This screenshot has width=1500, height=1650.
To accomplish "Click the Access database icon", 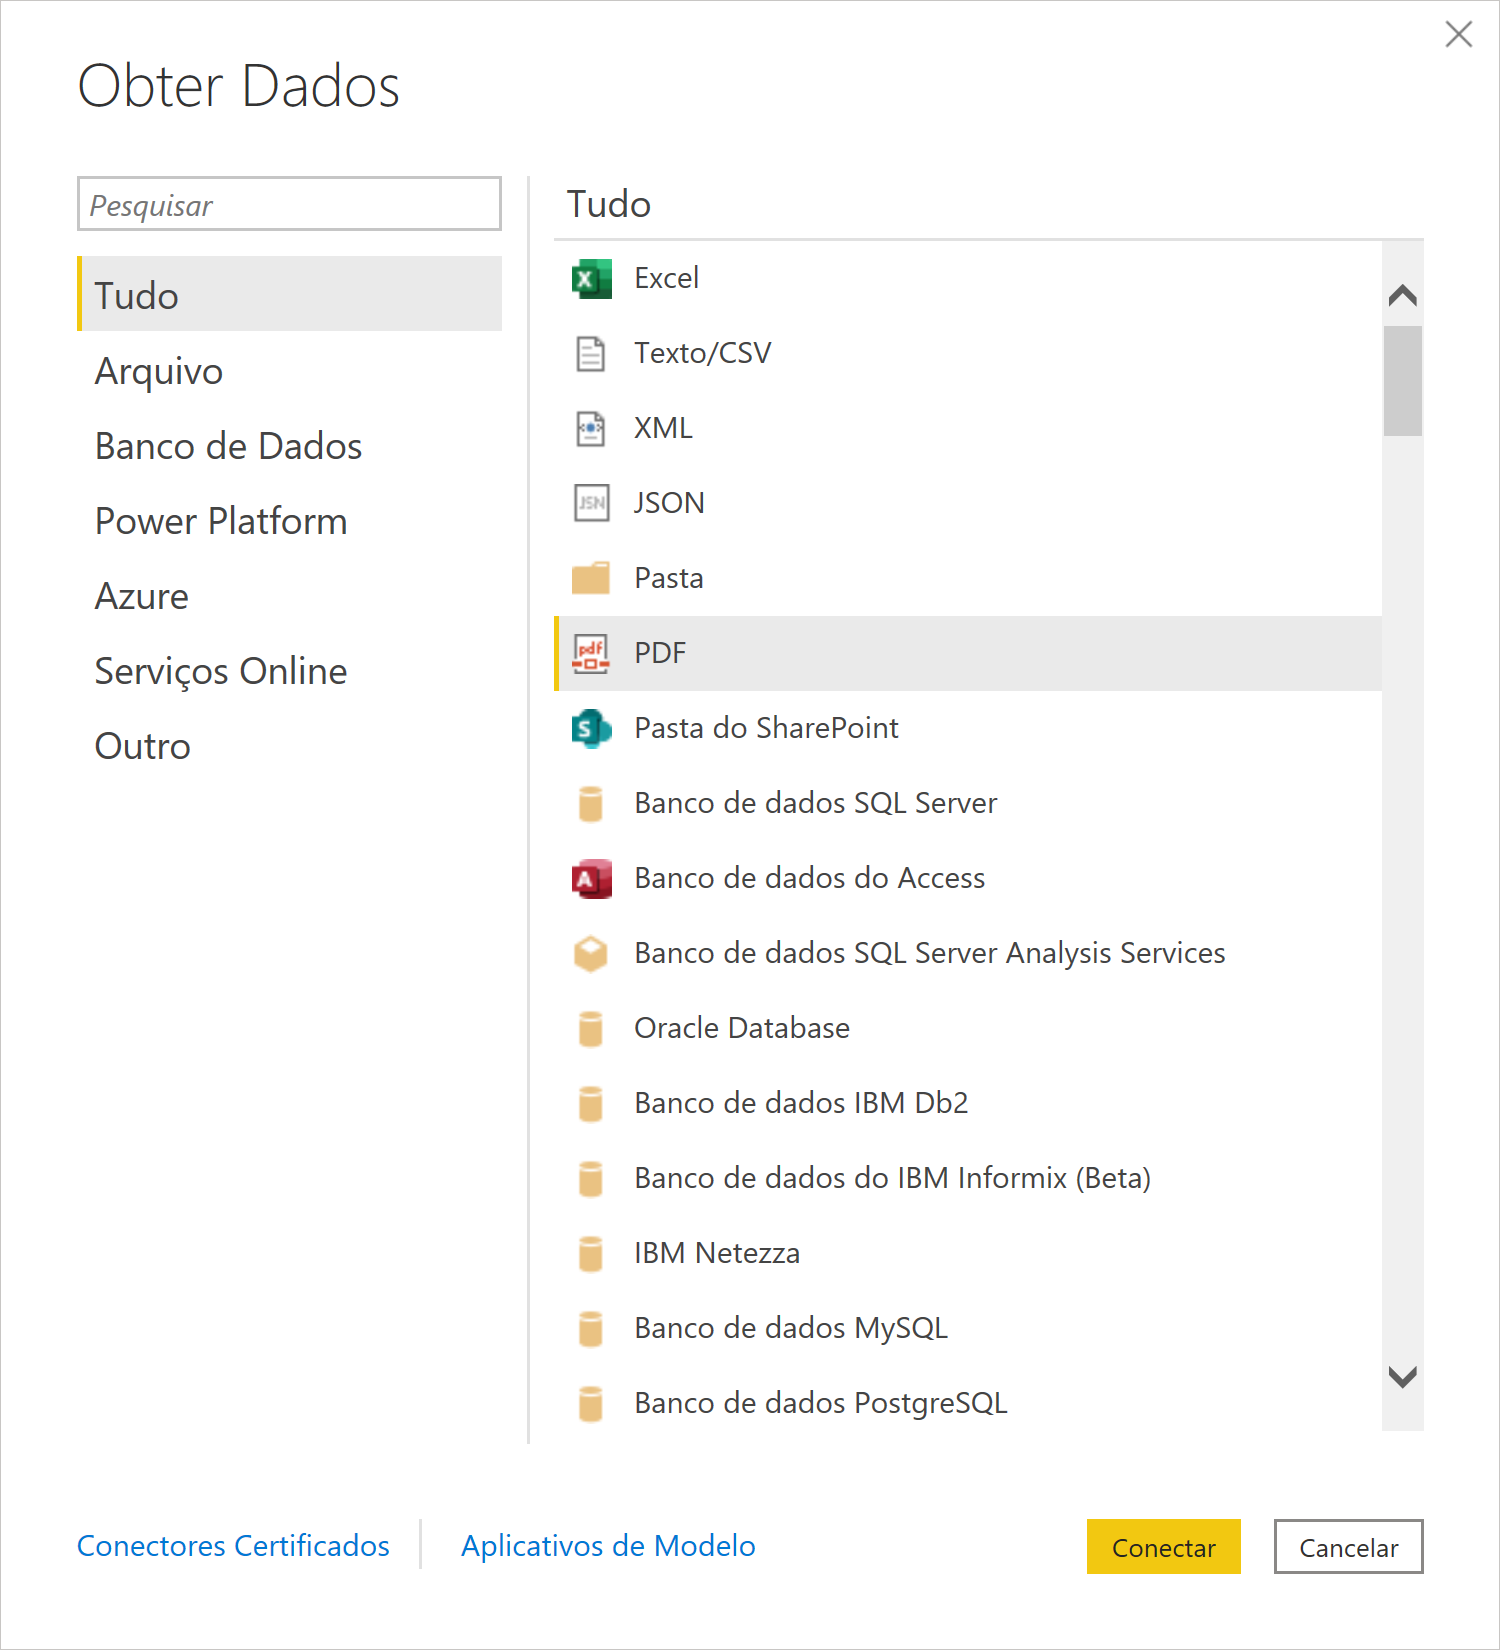I will point(591,878).
